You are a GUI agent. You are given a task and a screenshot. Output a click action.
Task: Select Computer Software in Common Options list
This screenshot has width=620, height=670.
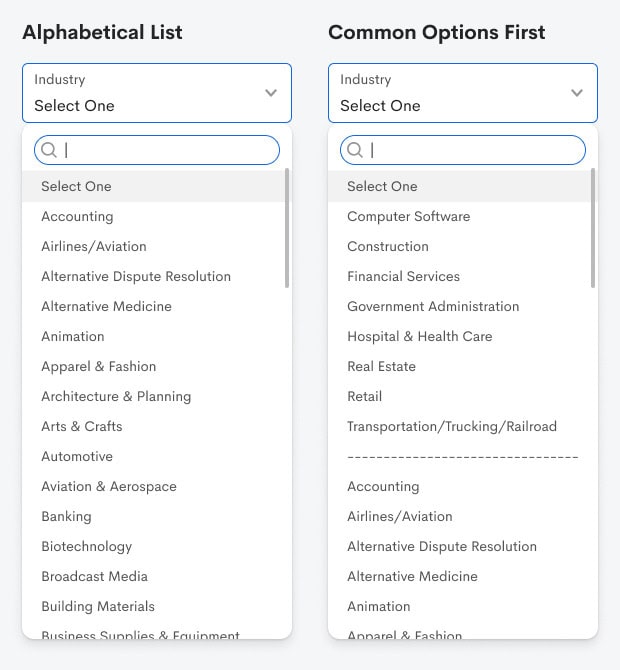coord(408,216)
